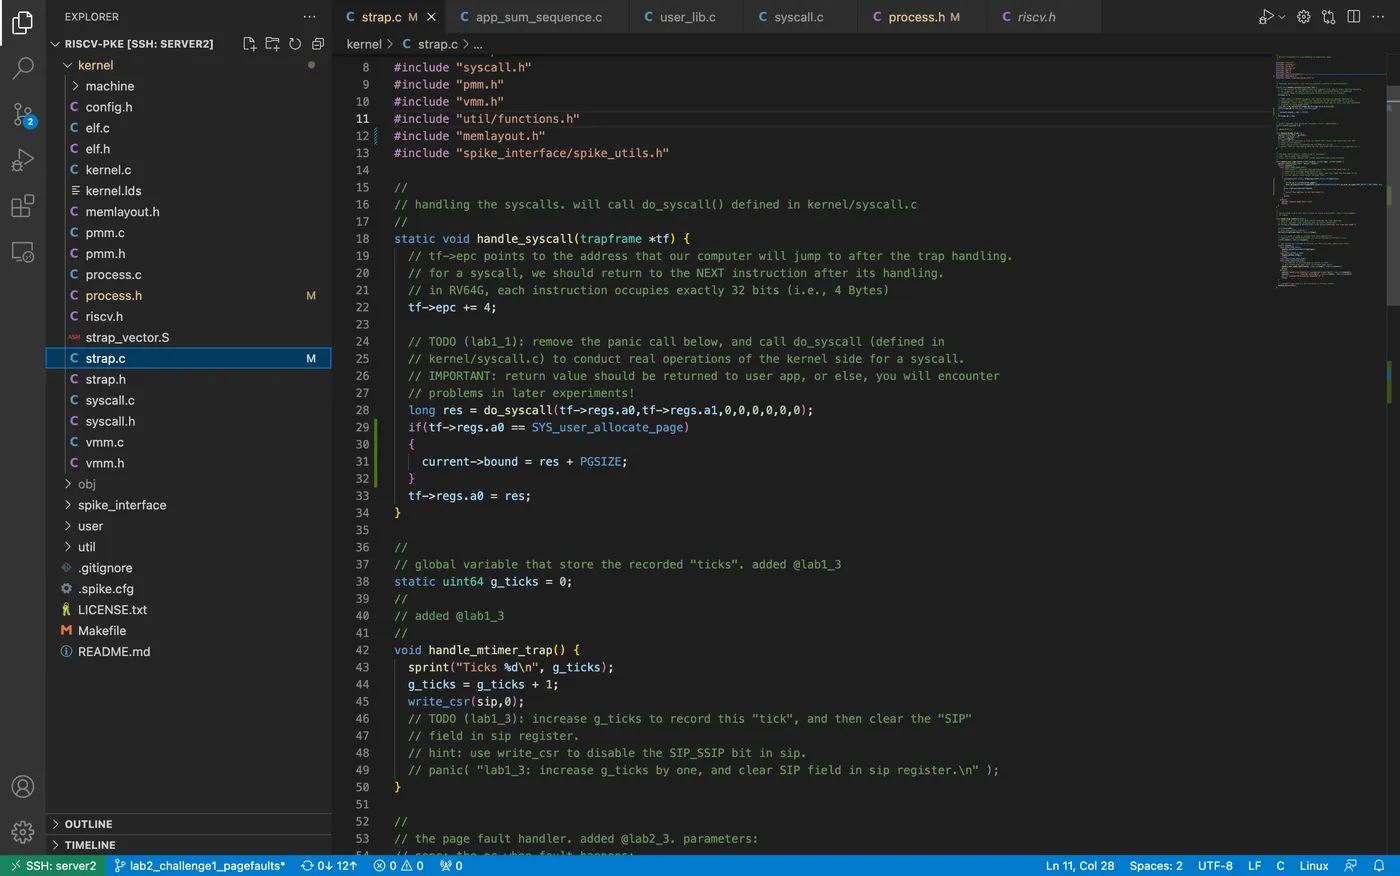1400x876 pixels.
Task: Open the Accounts menu icon
Action: pos(22,787)
